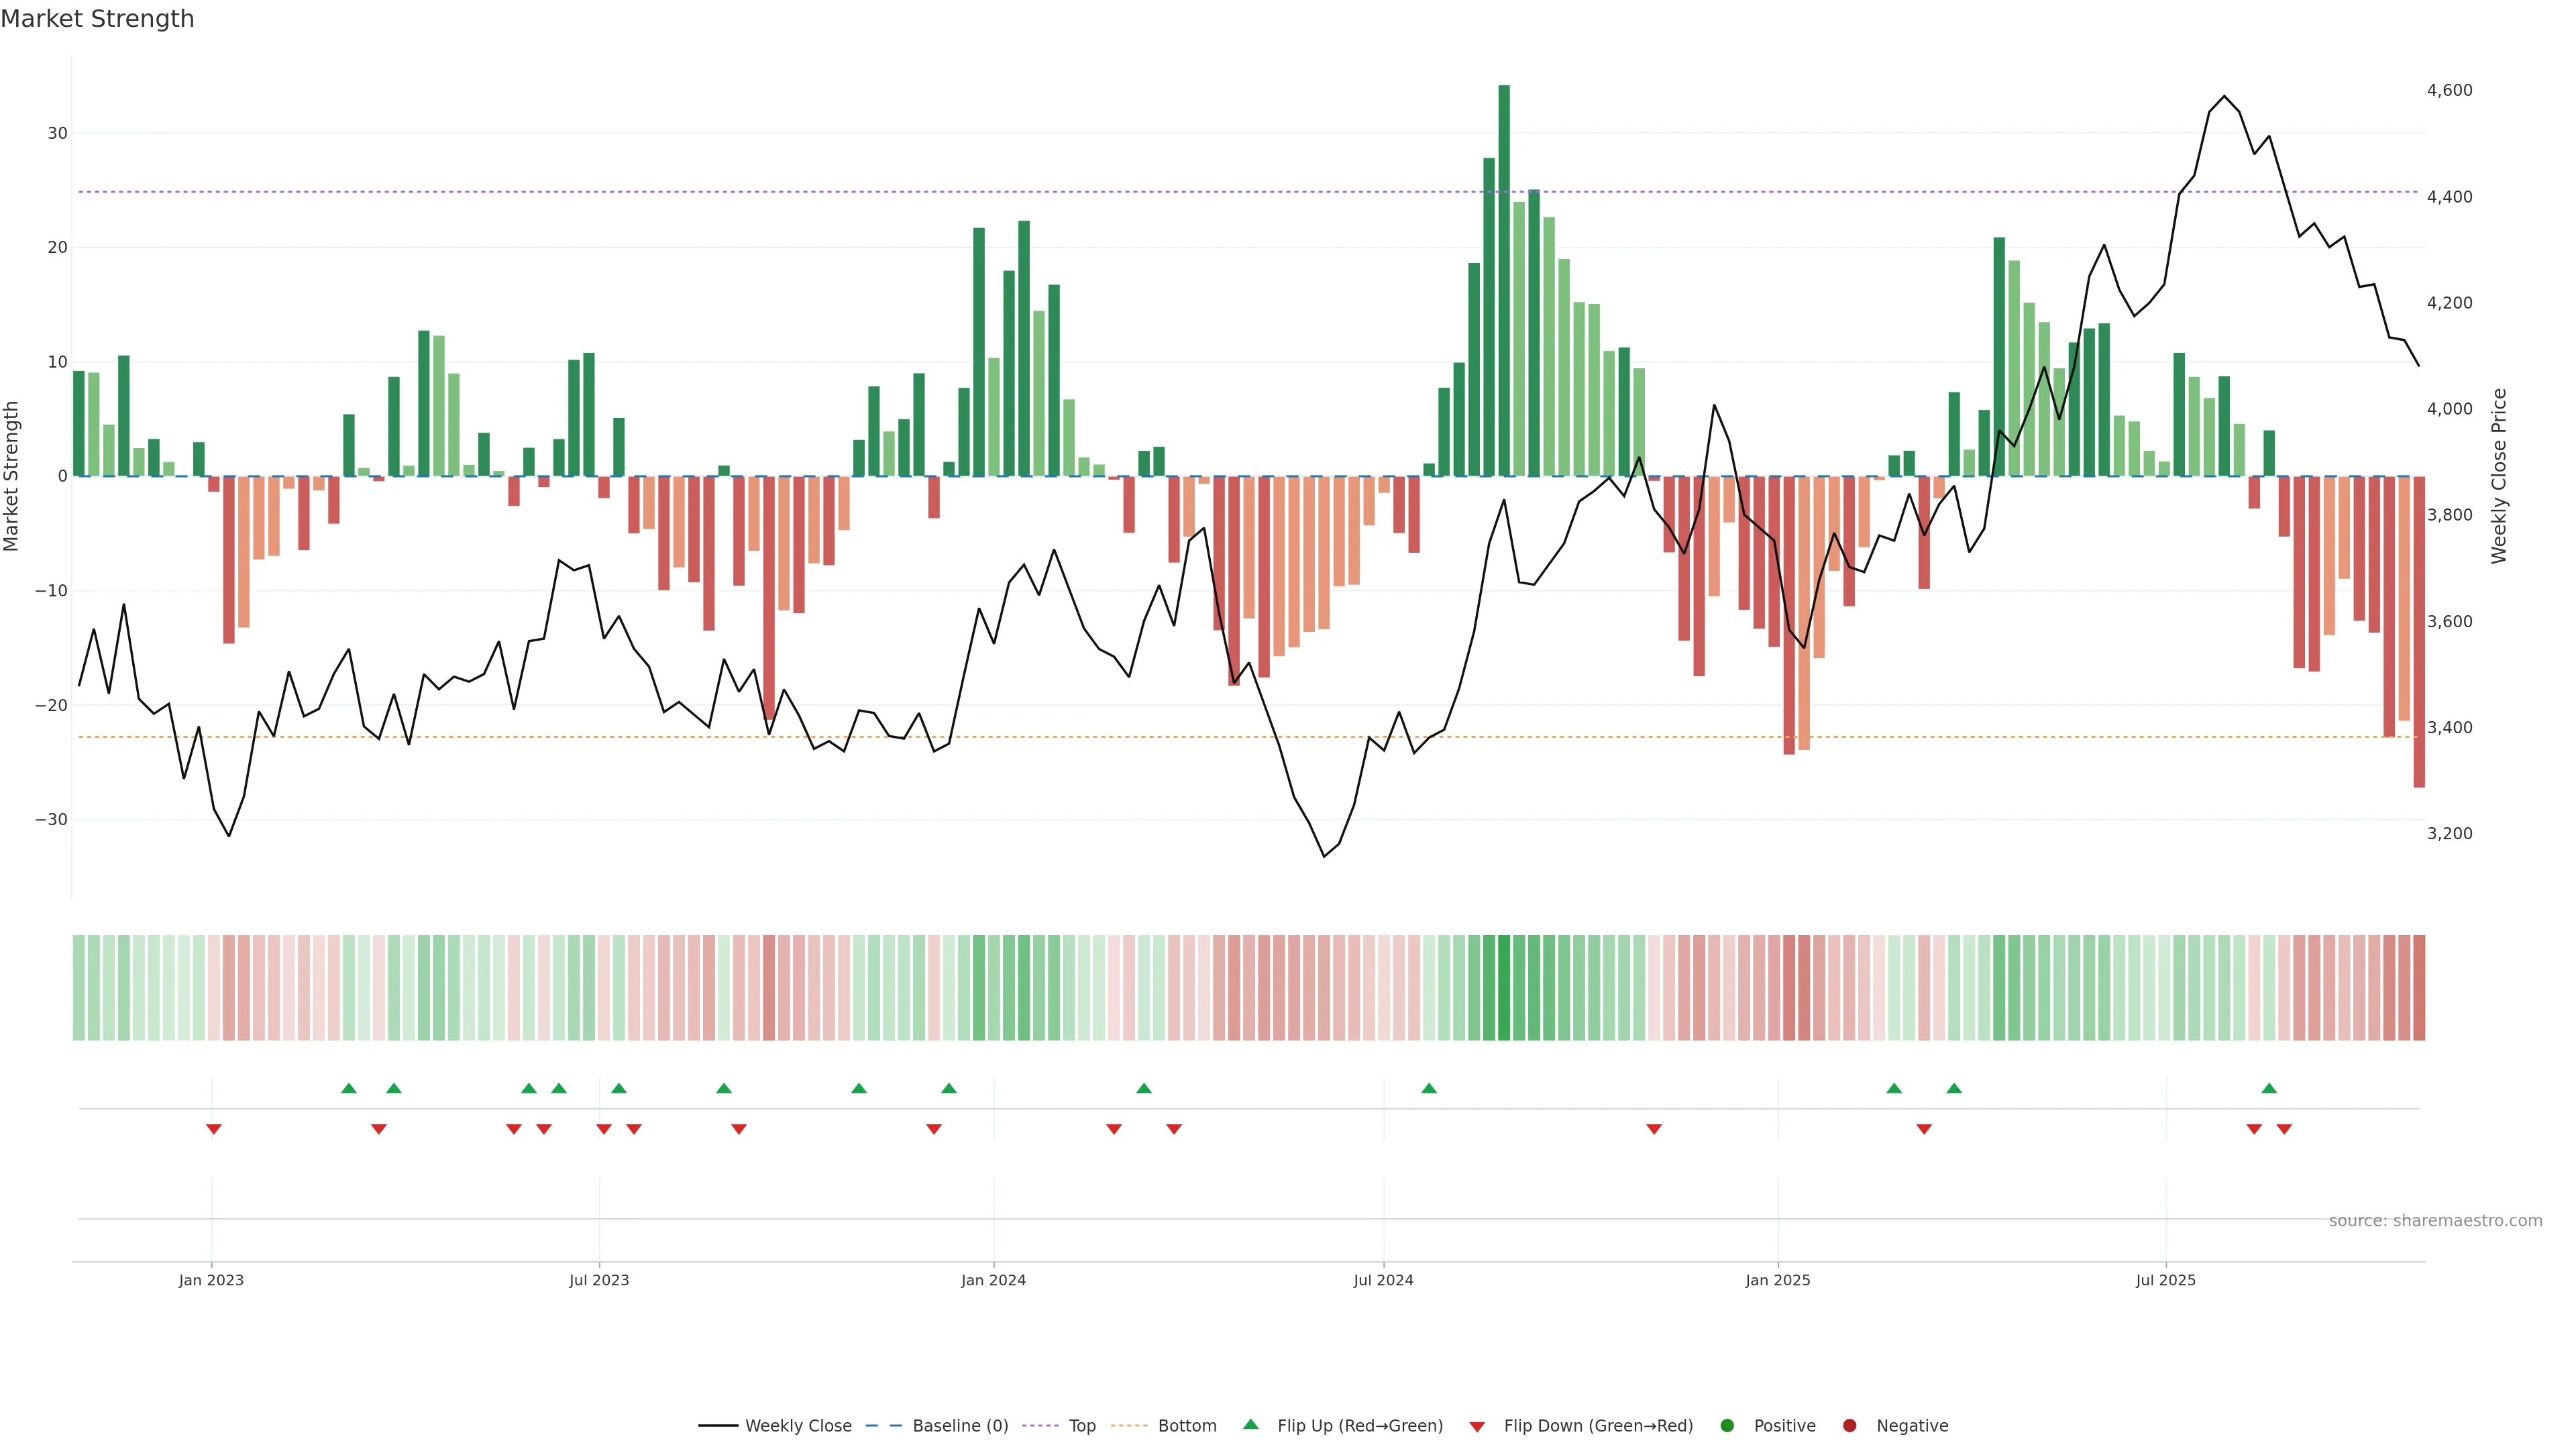Toggle the Weekly Close series label
Viewport: 2576px width, 1449px height.
798,1426
